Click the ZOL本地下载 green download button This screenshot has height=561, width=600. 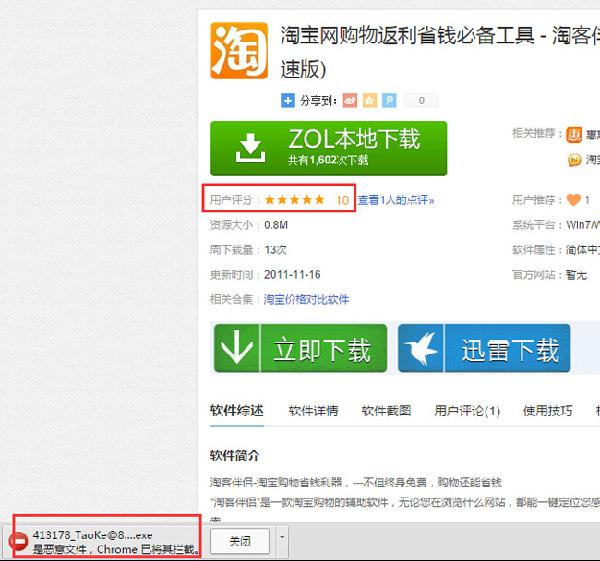328,148
